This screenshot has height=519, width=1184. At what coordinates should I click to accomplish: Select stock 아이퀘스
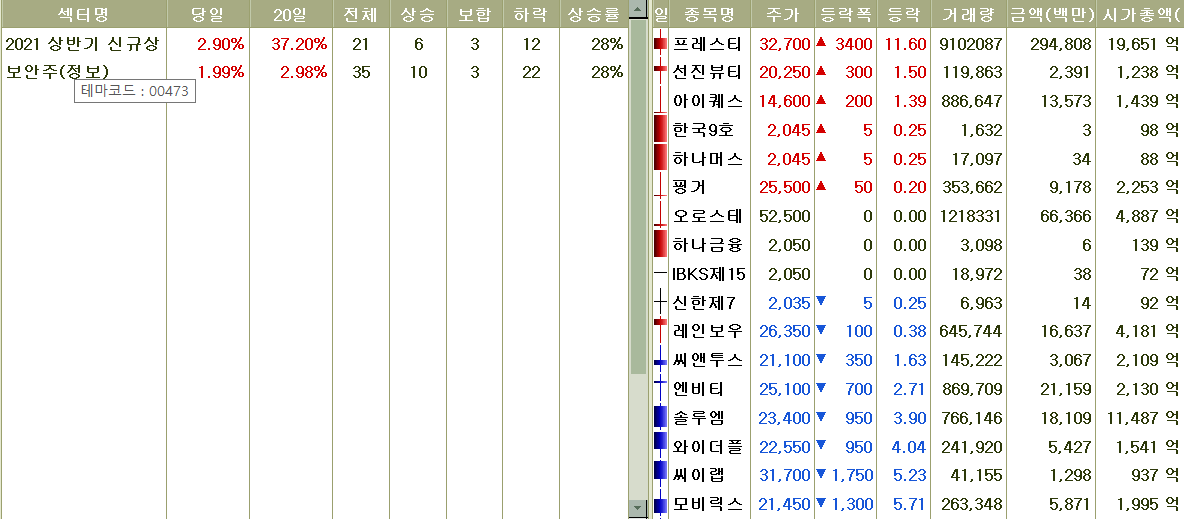[x=708, y=101]
